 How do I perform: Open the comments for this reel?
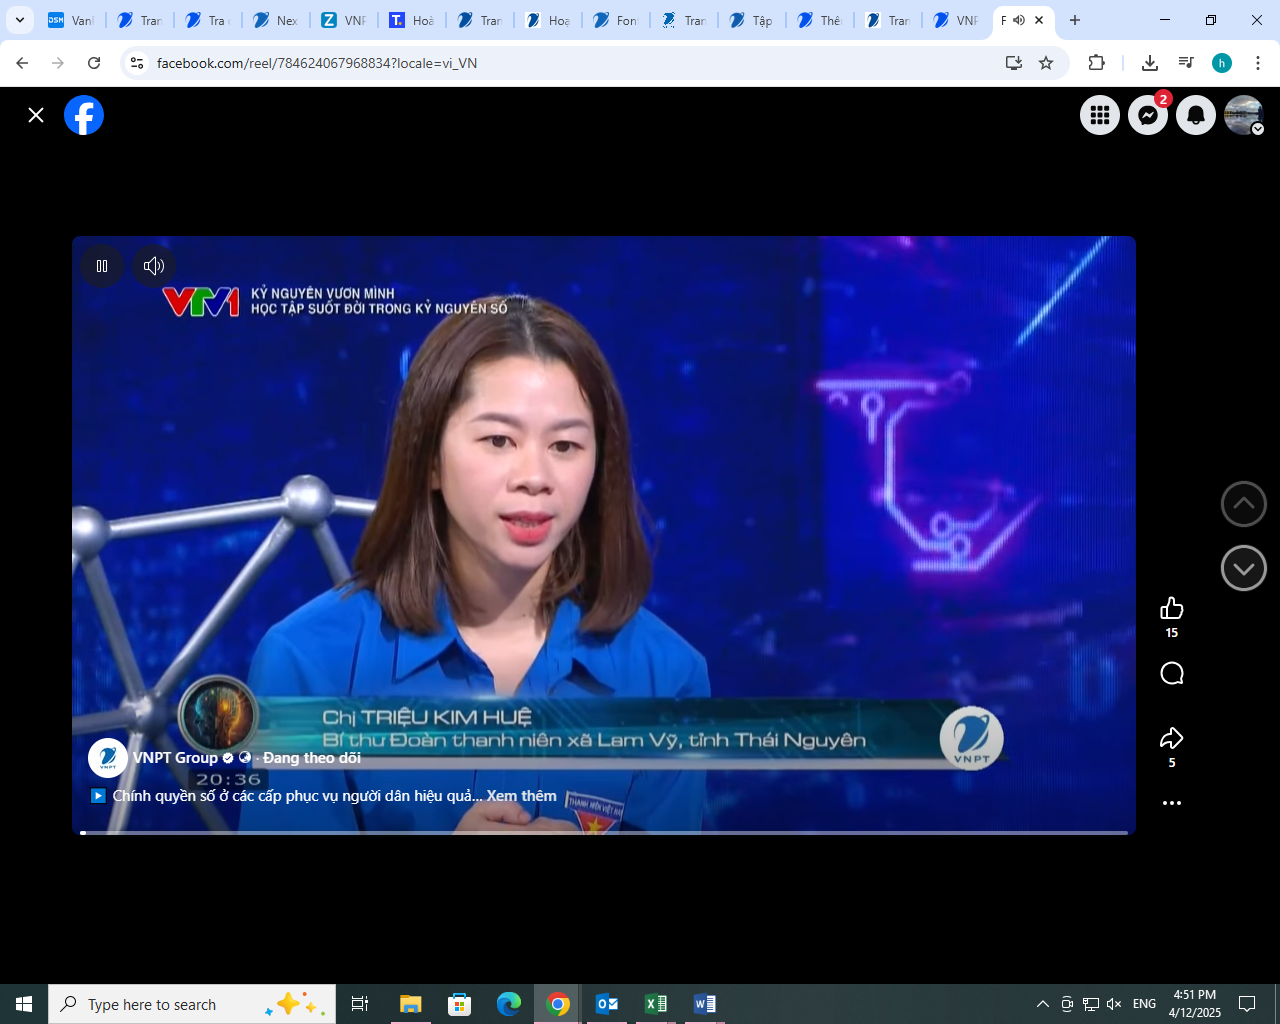[1171, 673]
